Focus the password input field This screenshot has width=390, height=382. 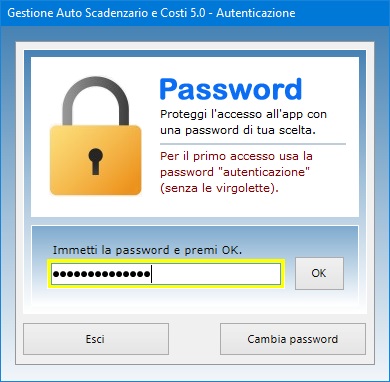tap(166, 274)
